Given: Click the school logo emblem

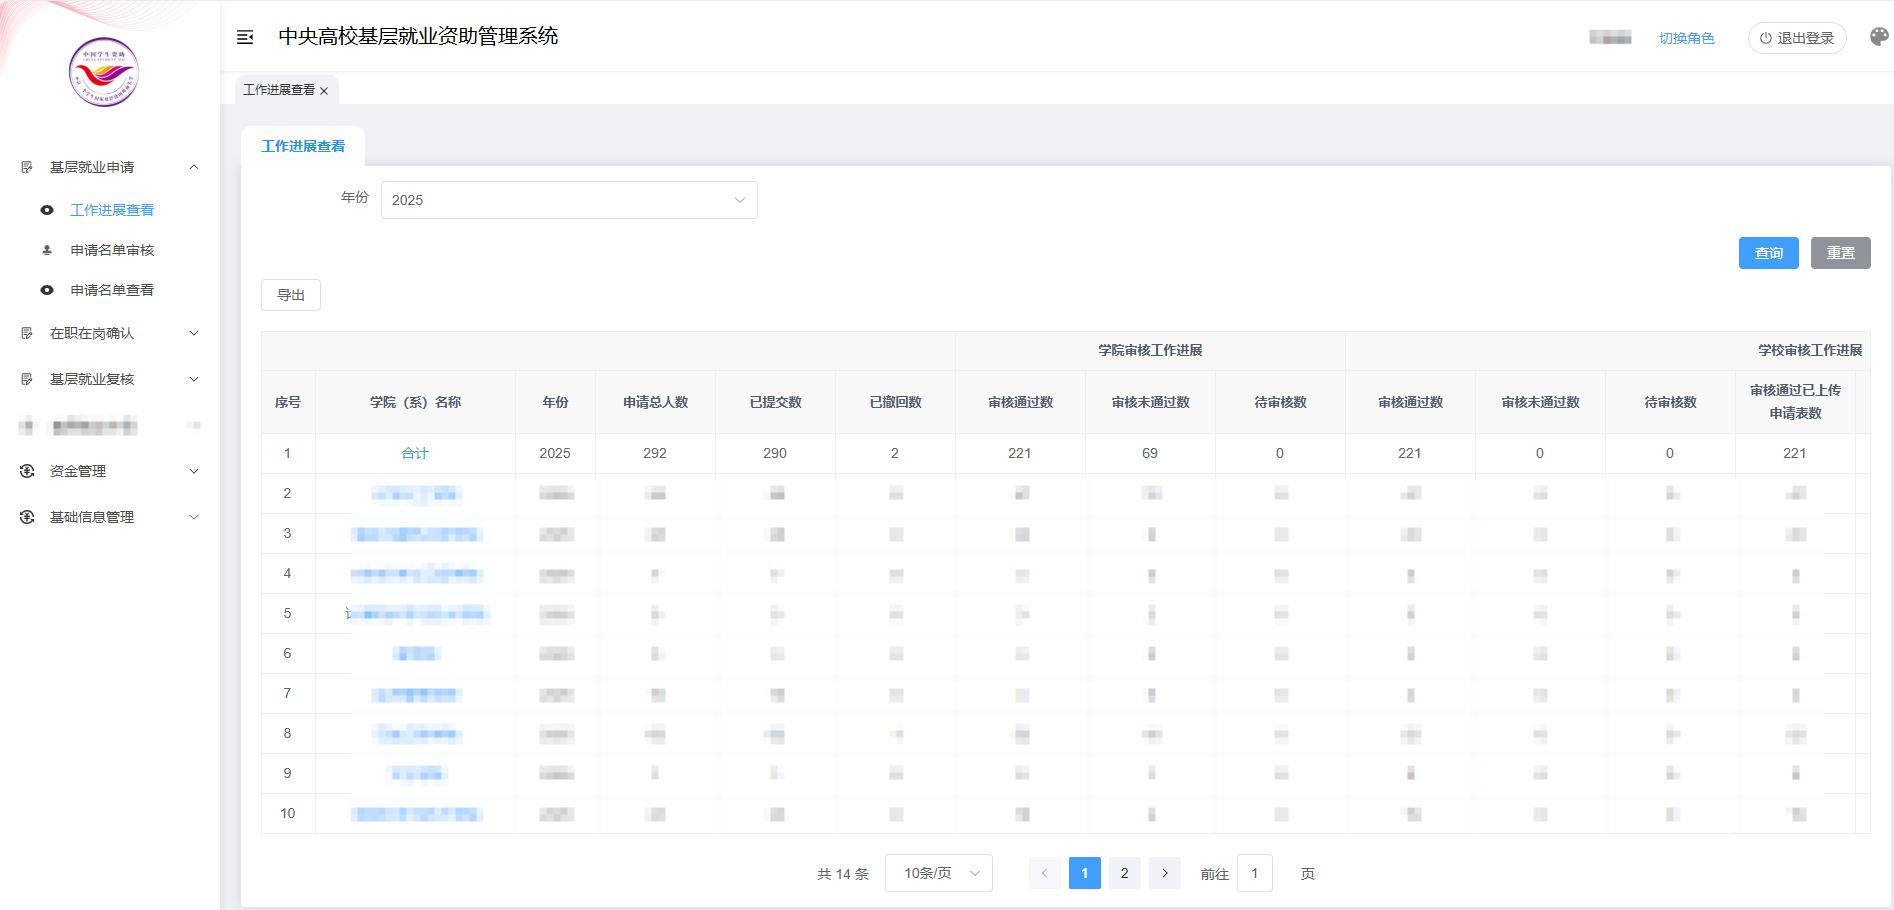Looking at the screenshot, I should pos(104,72).
